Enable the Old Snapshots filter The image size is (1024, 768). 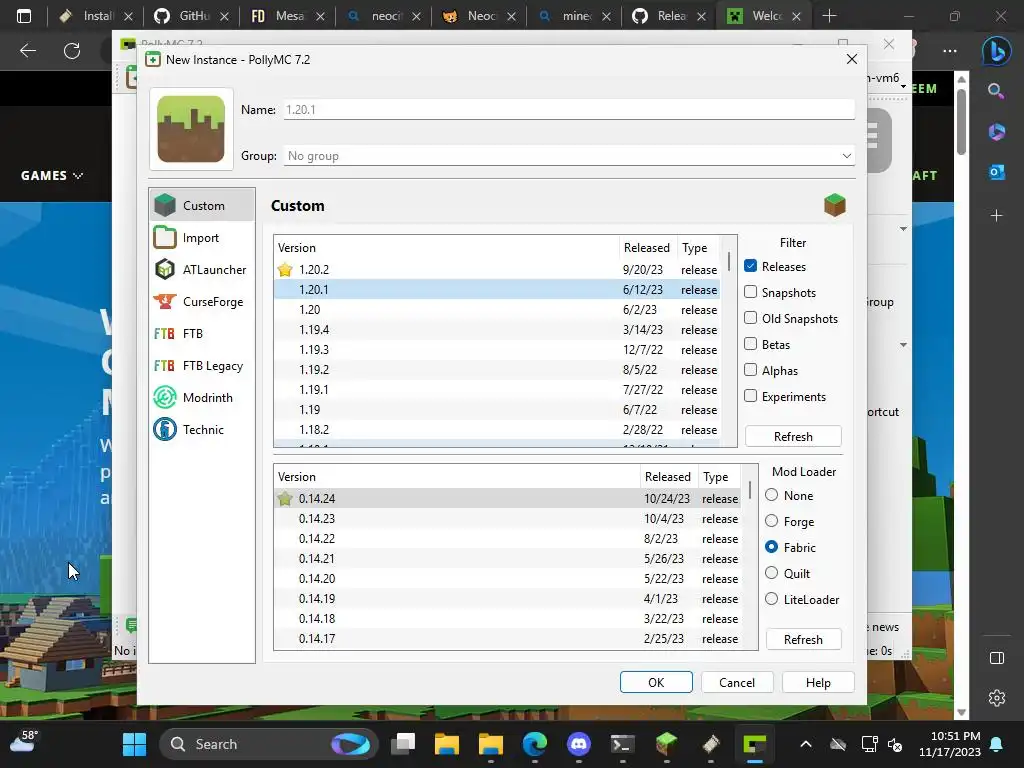pyautogui.click(x=750, y=318)
